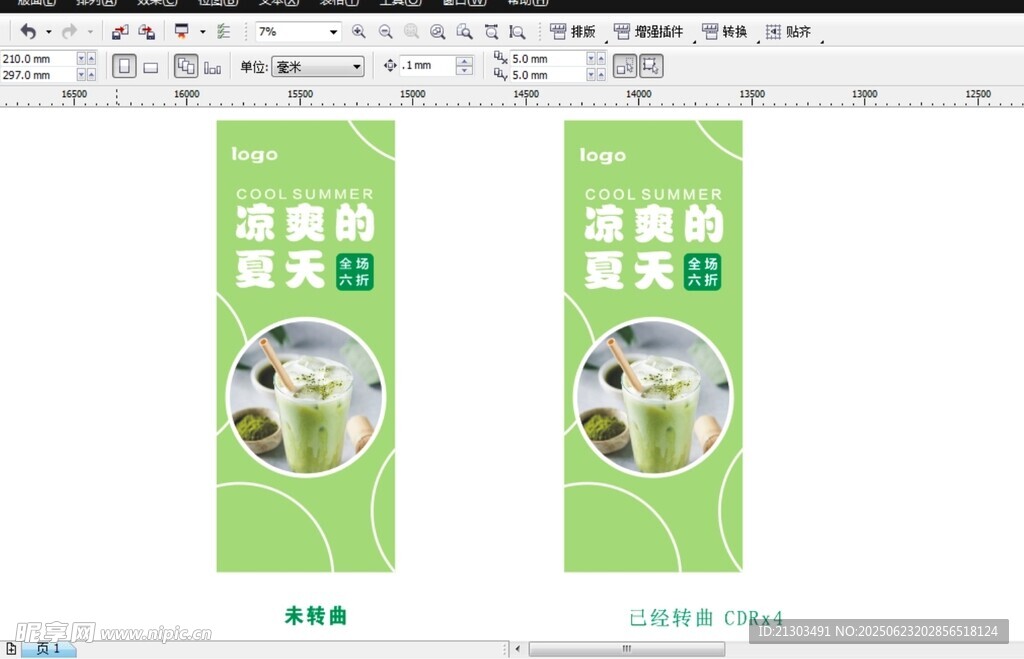Click the Zoom Out magnifier

click(x=385, y=31)
